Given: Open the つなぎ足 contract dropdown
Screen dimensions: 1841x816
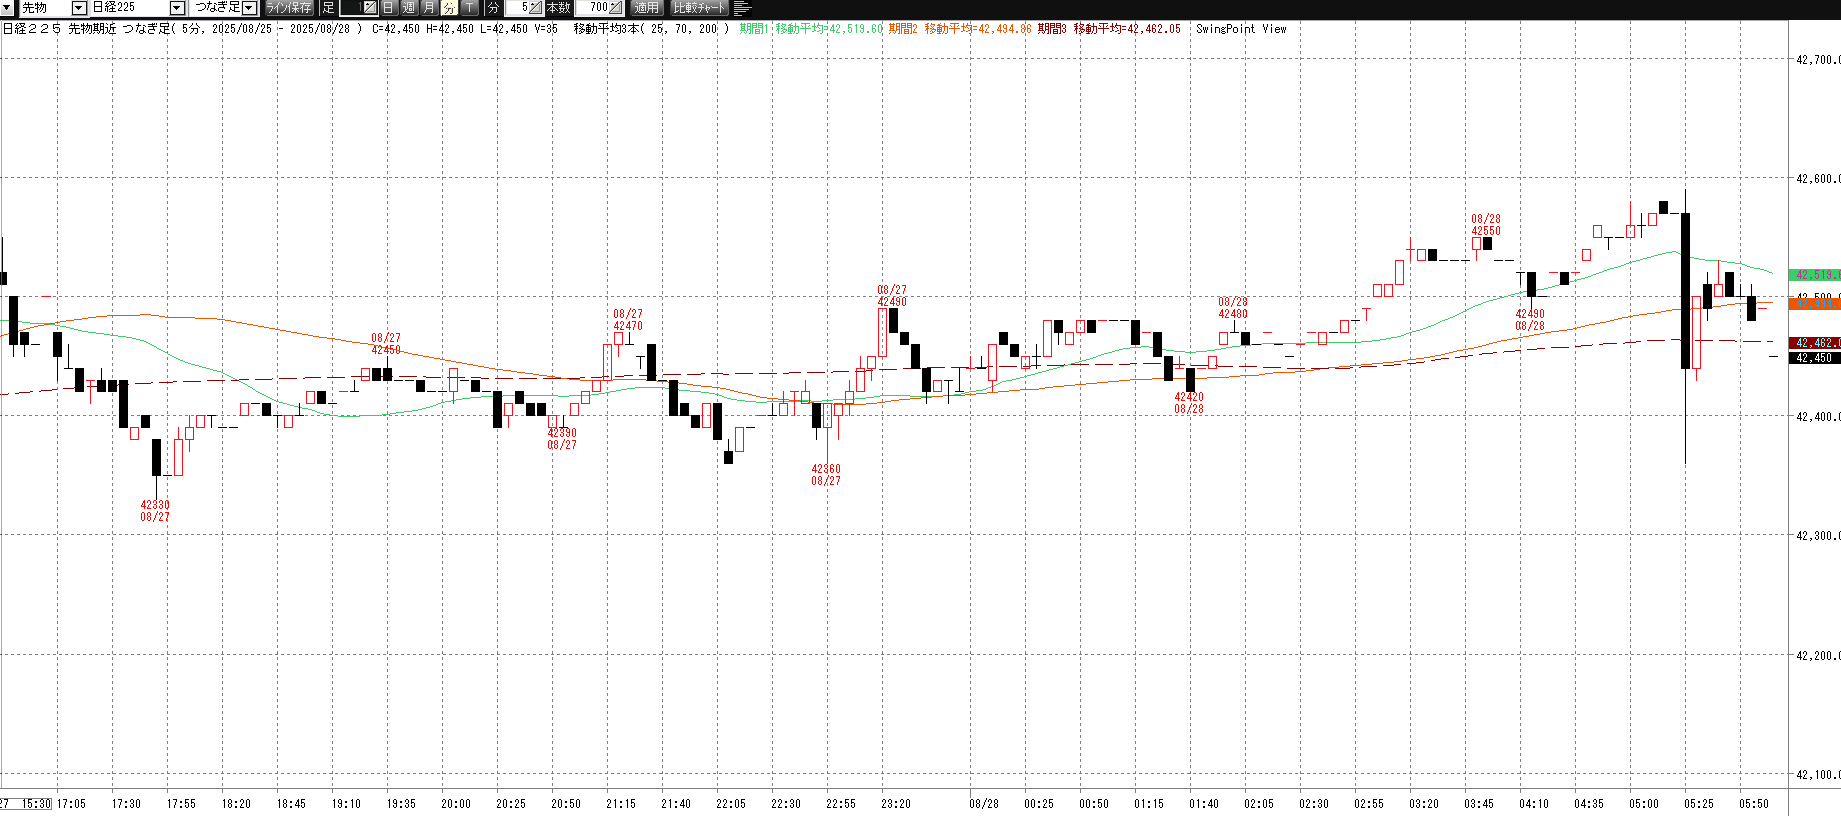Looking at the screenshot, I should (x=250, y=8).
